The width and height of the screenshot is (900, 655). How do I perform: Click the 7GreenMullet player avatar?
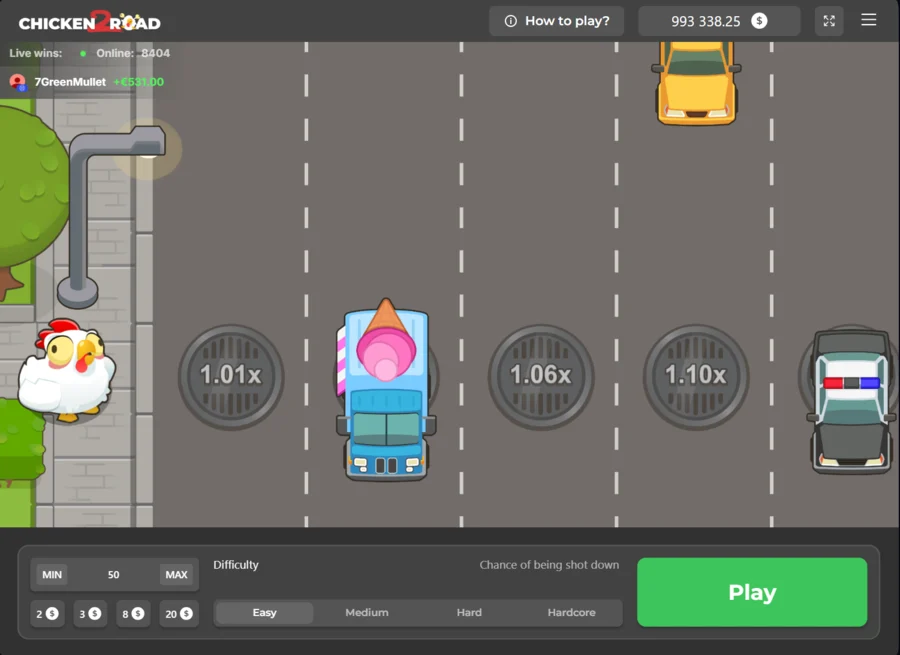(18, 82)
